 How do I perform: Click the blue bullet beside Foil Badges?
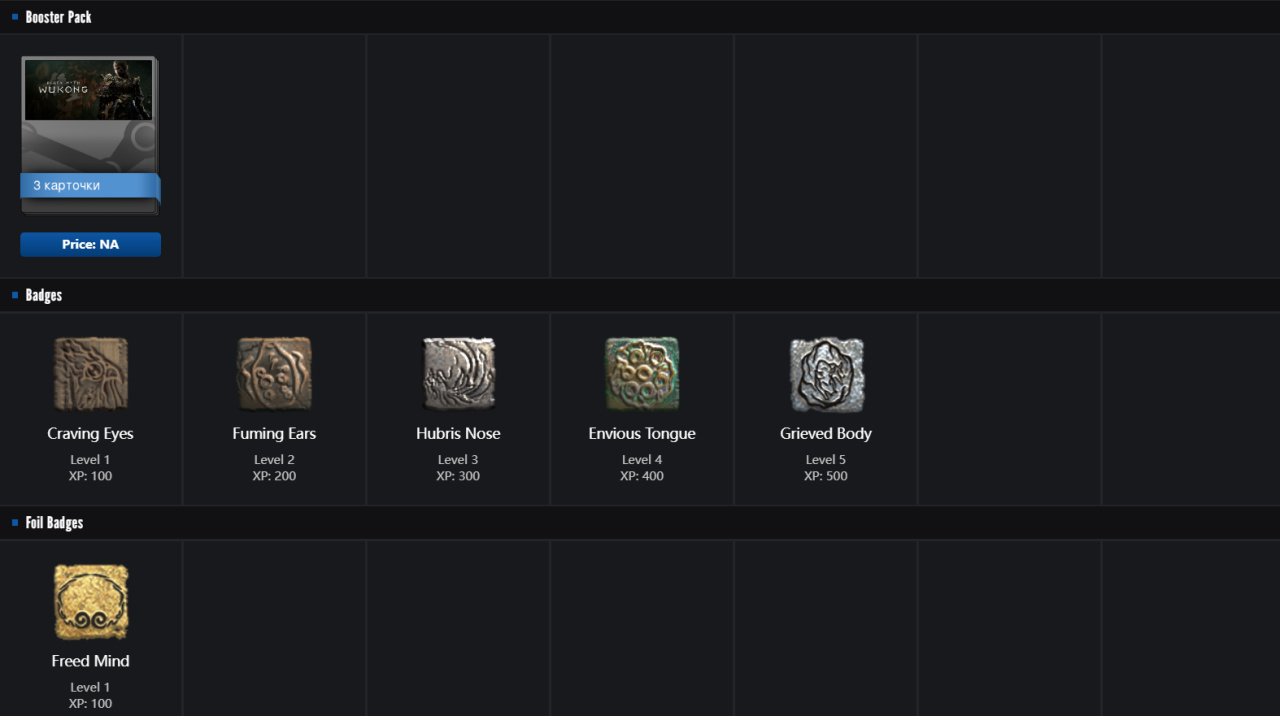pyautogui.click(x=15, y=522)
